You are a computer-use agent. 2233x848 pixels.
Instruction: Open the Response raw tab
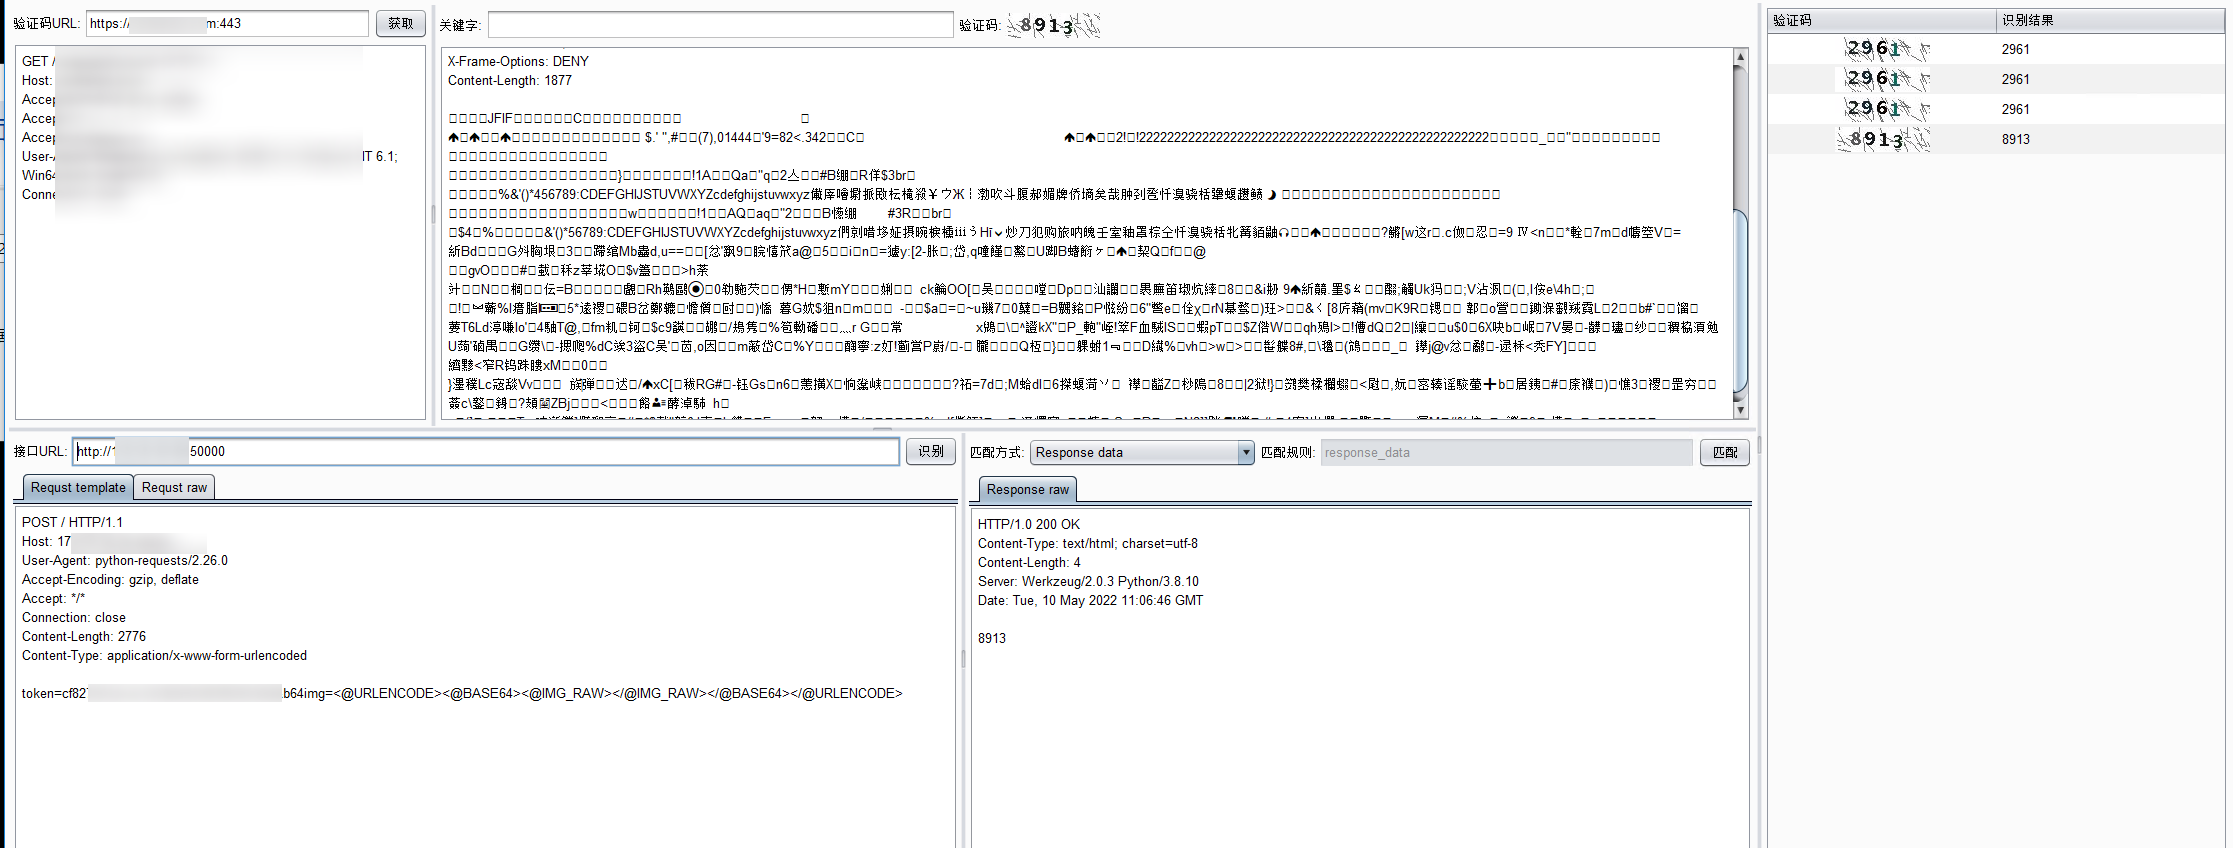click(1027, 490)
